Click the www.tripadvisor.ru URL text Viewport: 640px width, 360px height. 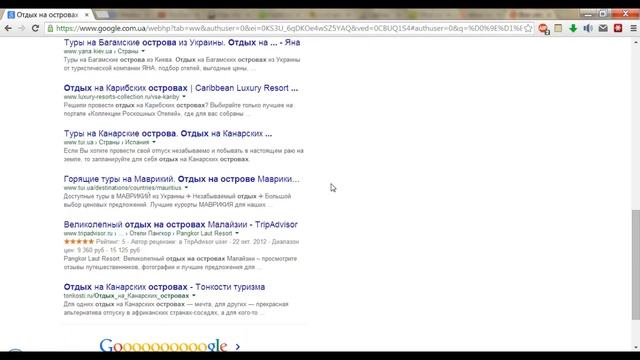88,233
